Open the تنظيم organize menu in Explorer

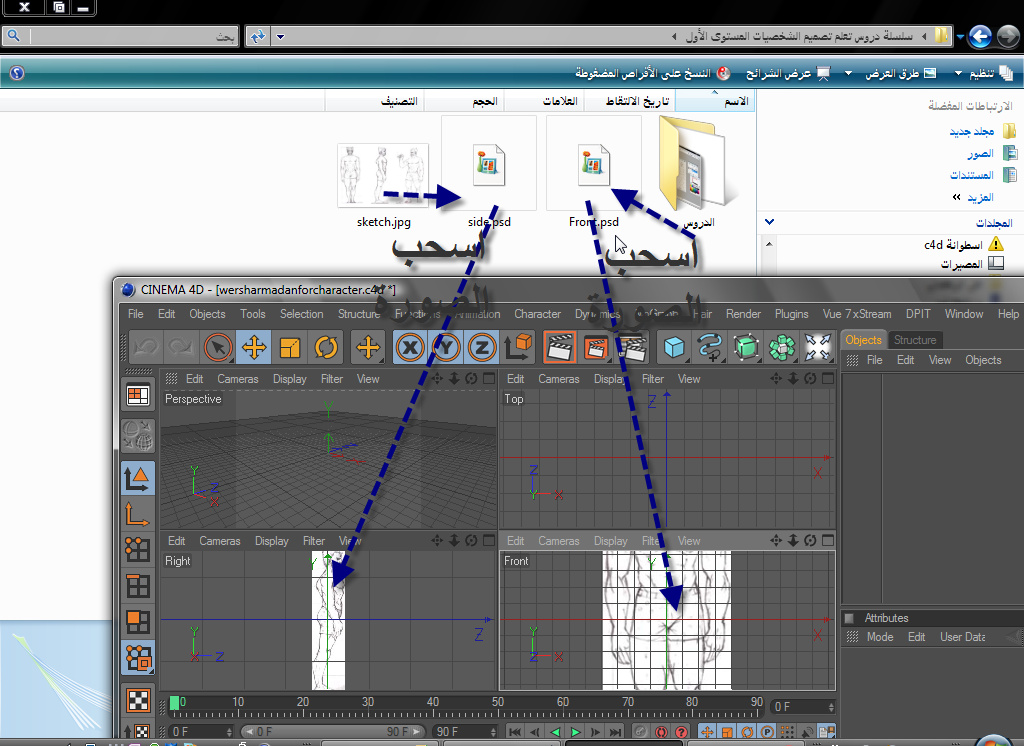click(x=984, y=73)
